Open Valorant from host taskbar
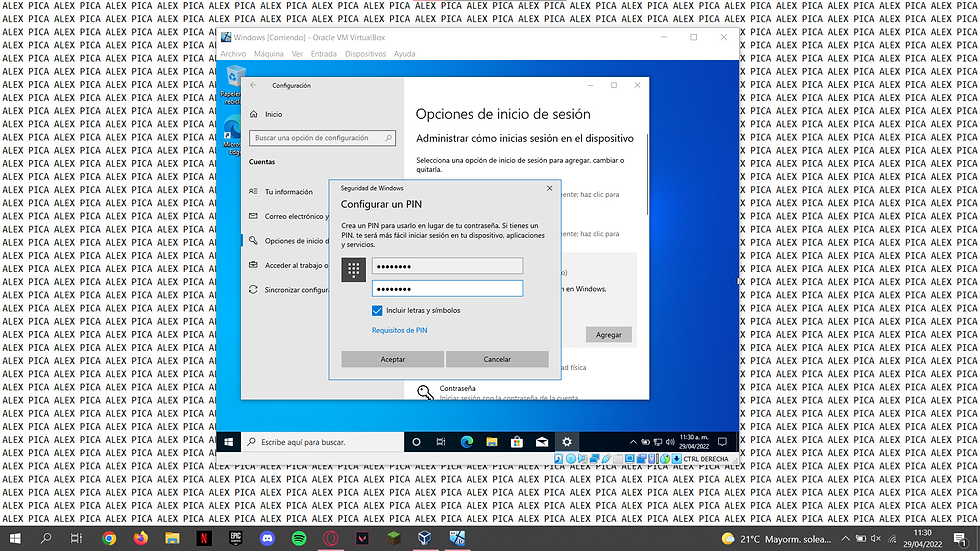 [x=362, y=539]
